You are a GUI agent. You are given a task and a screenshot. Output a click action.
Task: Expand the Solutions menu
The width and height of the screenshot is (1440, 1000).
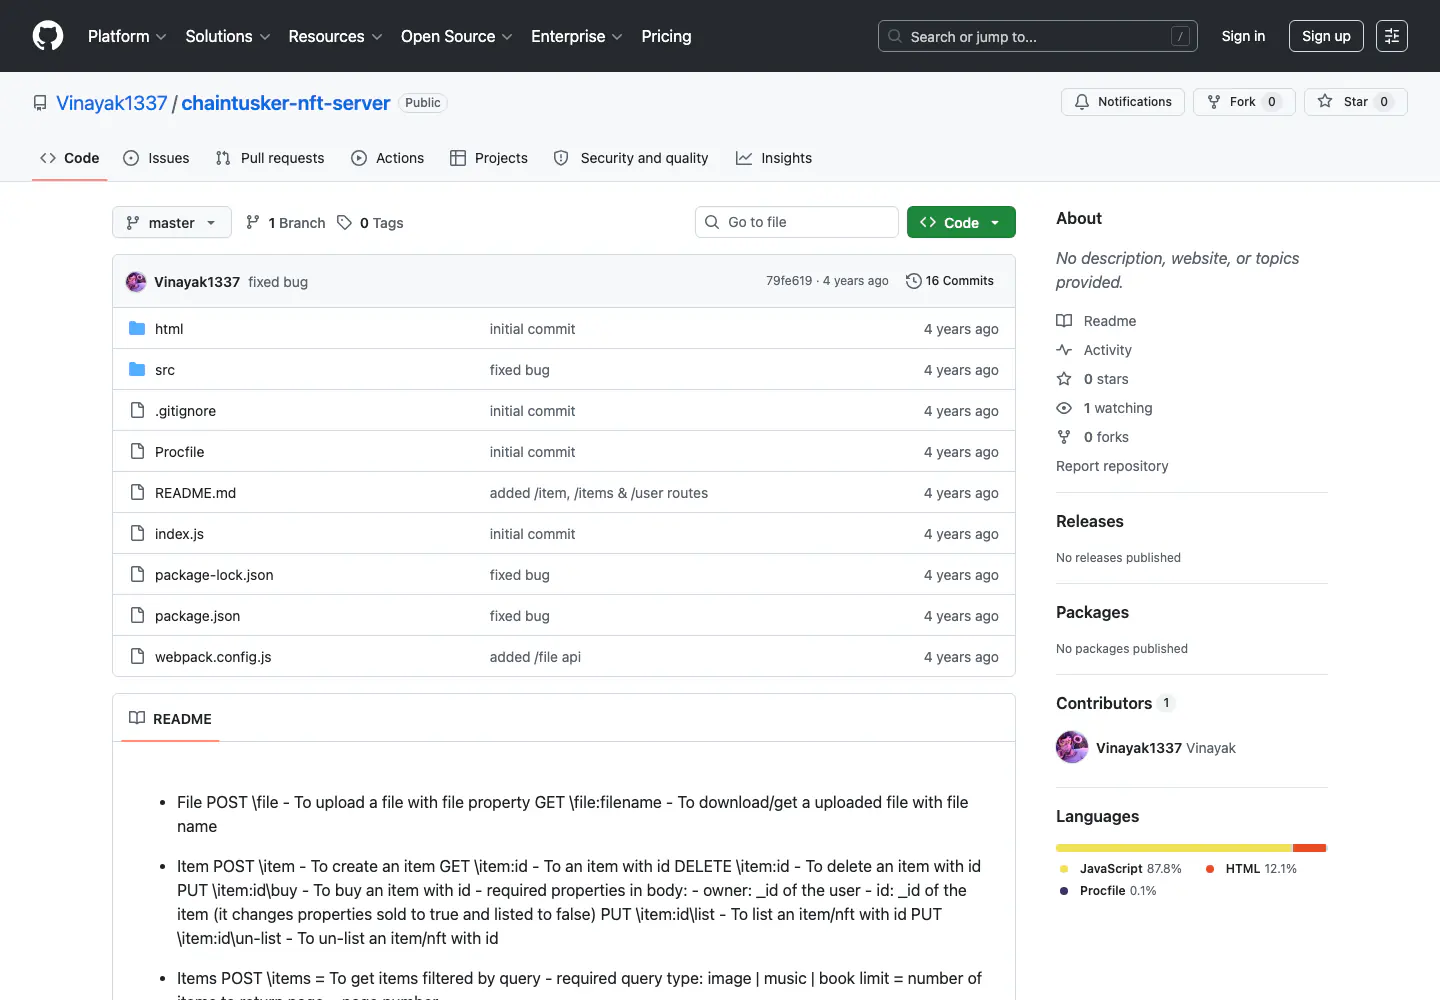(x=228, y=36)
